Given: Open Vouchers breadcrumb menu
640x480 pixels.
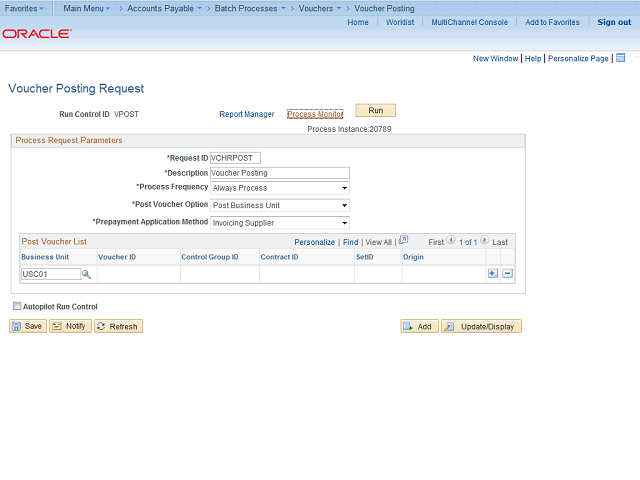Looking at the screenshot, I should (x=320, y=8).
